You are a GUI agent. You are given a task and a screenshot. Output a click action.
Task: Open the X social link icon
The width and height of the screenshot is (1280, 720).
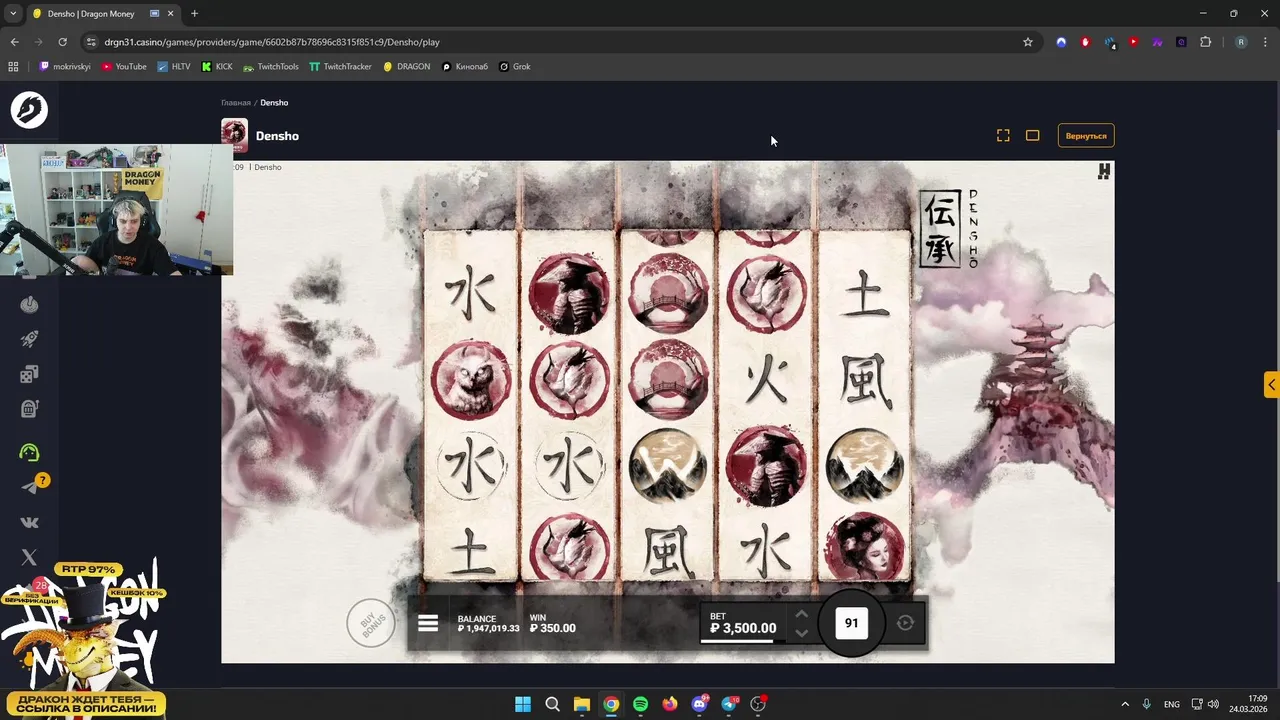(29, 557)
